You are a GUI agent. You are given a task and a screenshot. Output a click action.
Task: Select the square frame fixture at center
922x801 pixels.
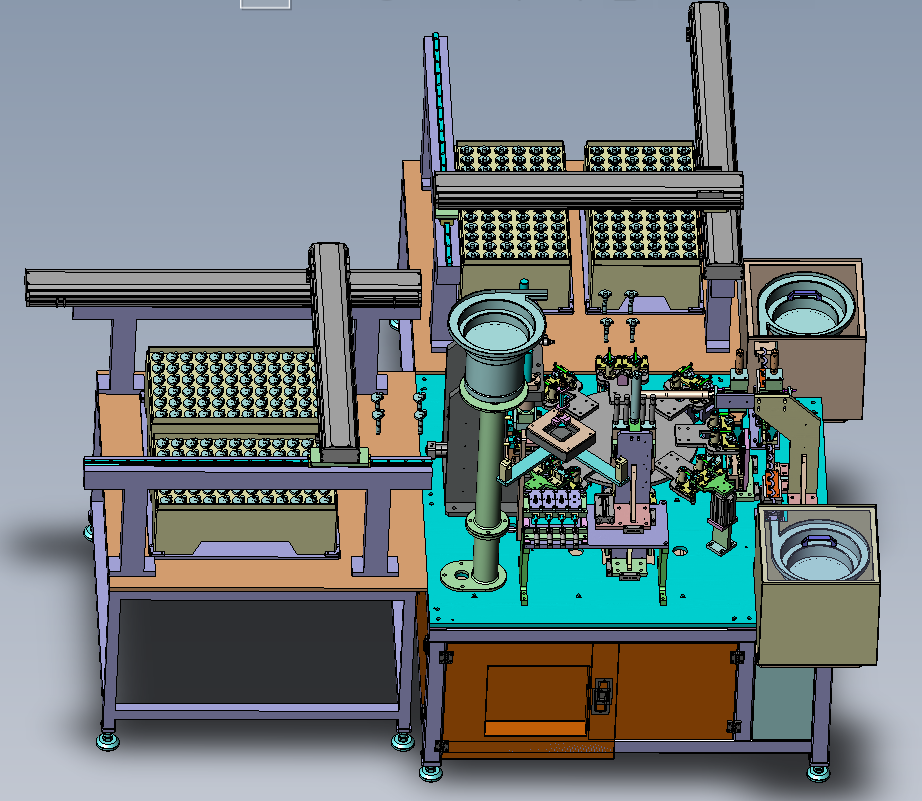point(563,433)
